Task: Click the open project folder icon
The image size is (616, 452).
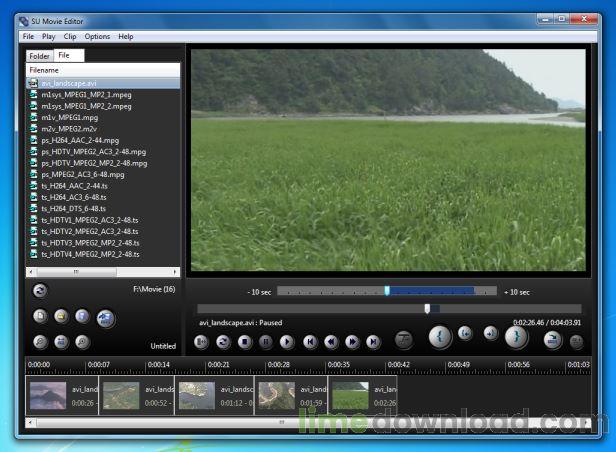Action: coord(61,317)
